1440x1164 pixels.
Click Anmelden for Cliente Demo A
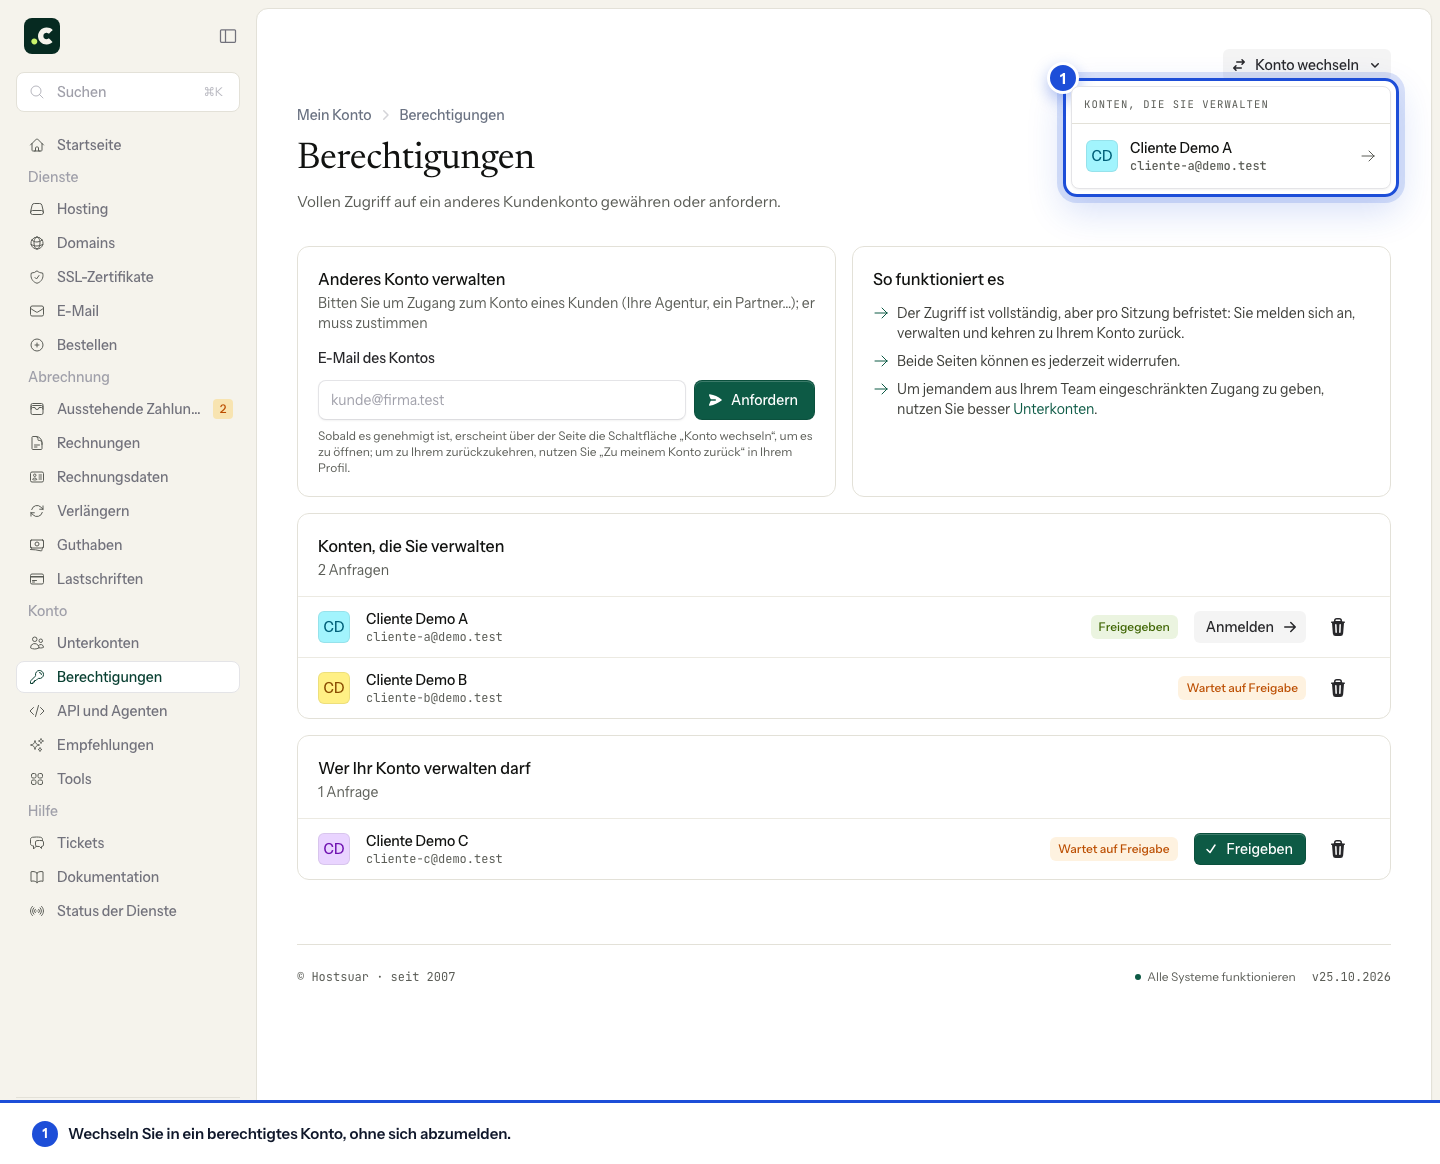pyautogui.click(x=1250, y=627)
